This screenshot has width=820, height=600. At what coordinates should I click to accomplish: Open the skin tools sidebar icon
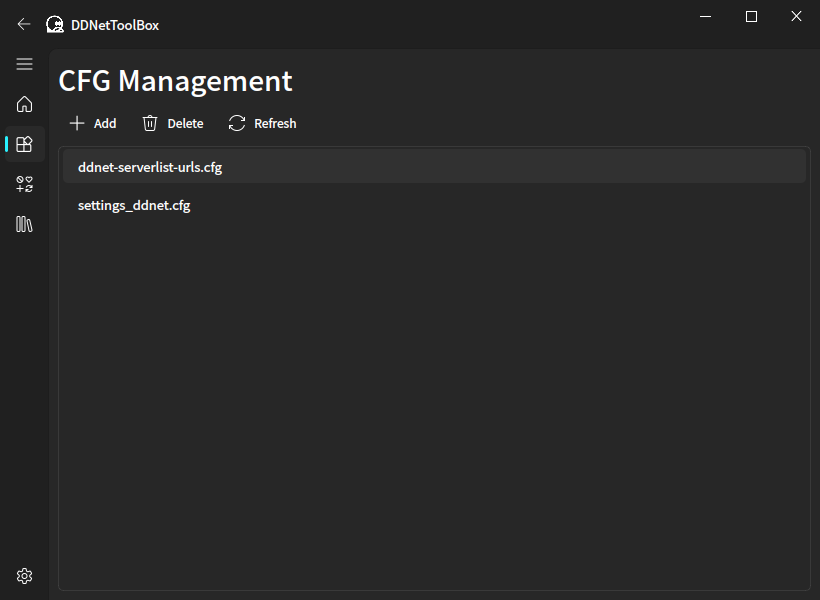coord(24,184)
